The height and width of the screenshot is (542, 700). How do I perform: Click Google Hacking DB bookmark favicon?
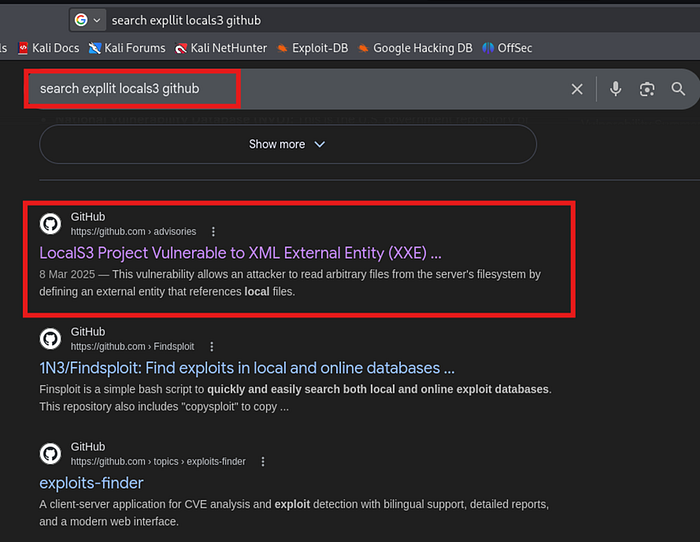pyautogui.click(x=363, y=48)
